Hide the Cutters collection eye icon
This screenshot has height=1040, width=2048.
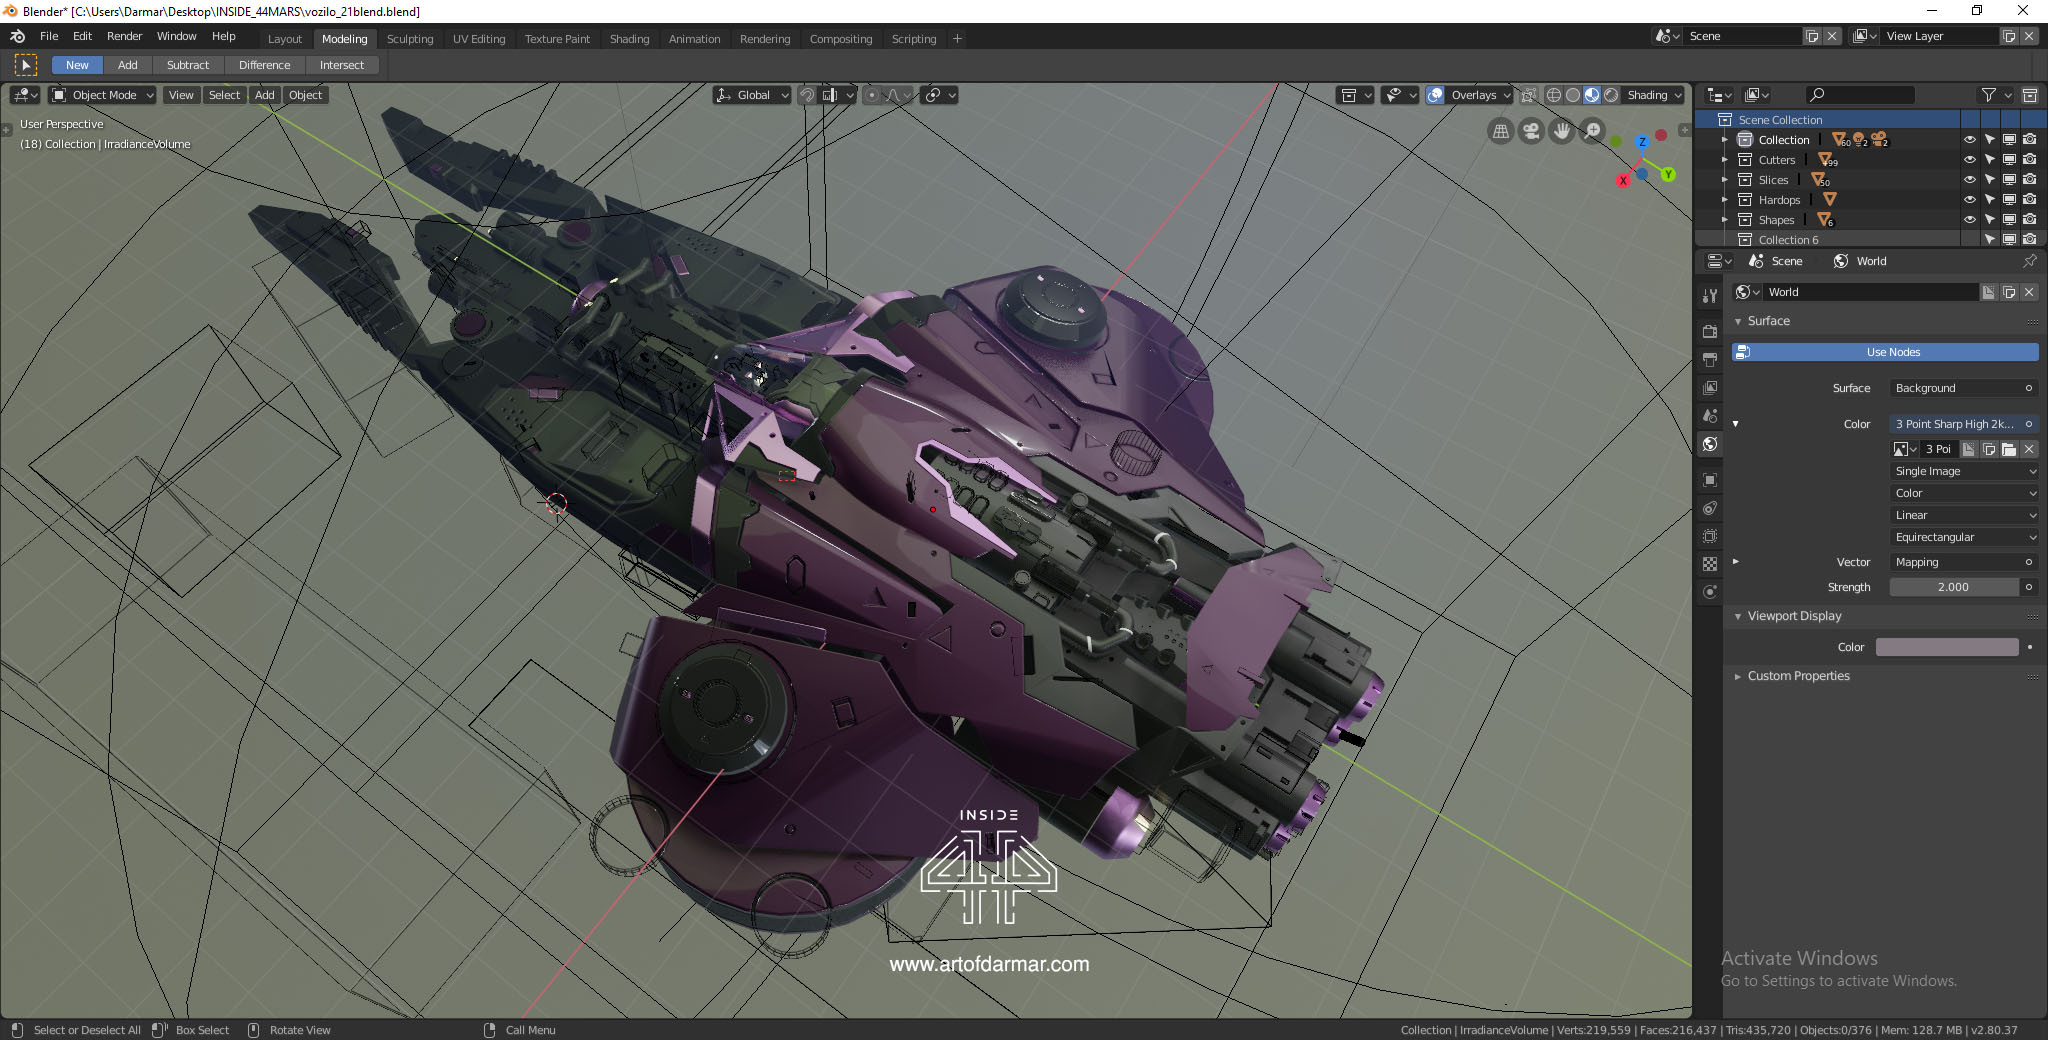(x=1969, y=160)
